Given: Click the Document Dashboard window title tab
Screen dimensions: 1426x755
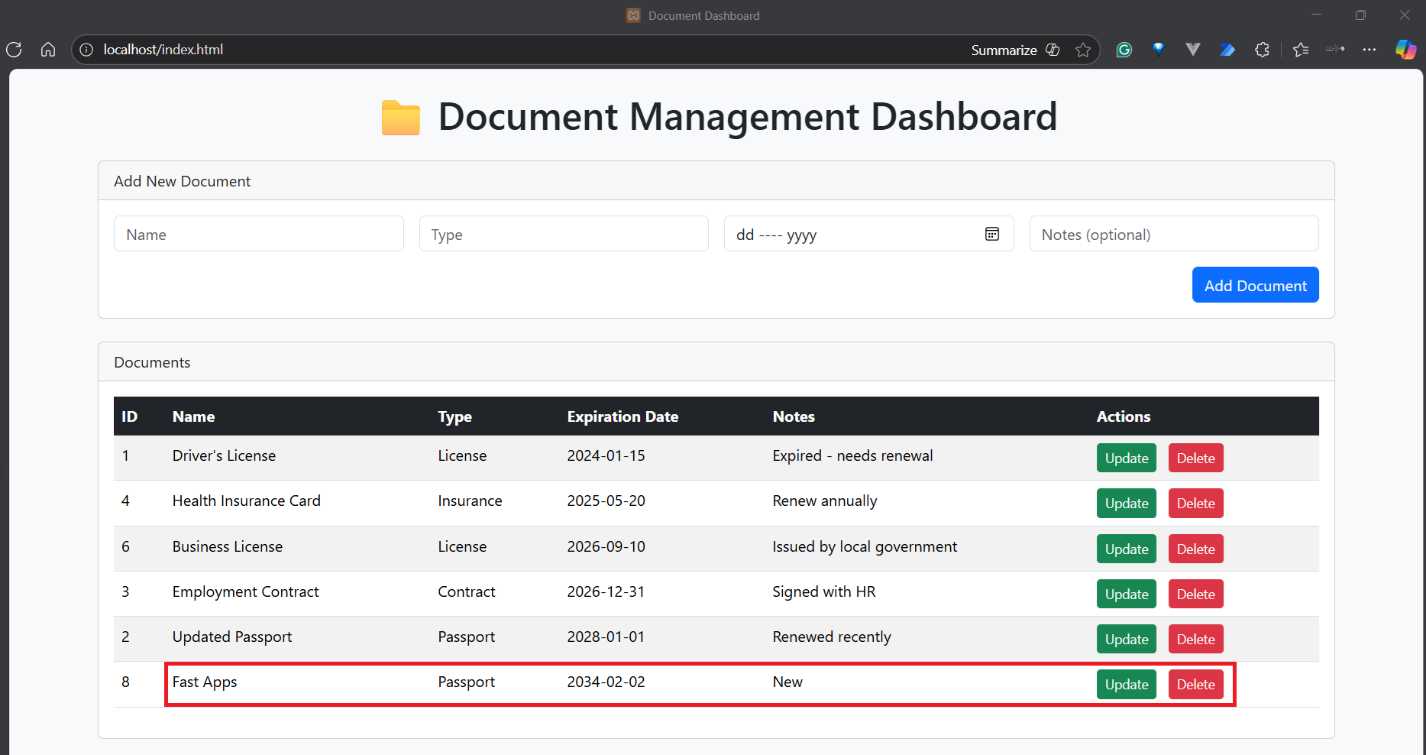Looking at the screenshot, I should pos(693,15).
